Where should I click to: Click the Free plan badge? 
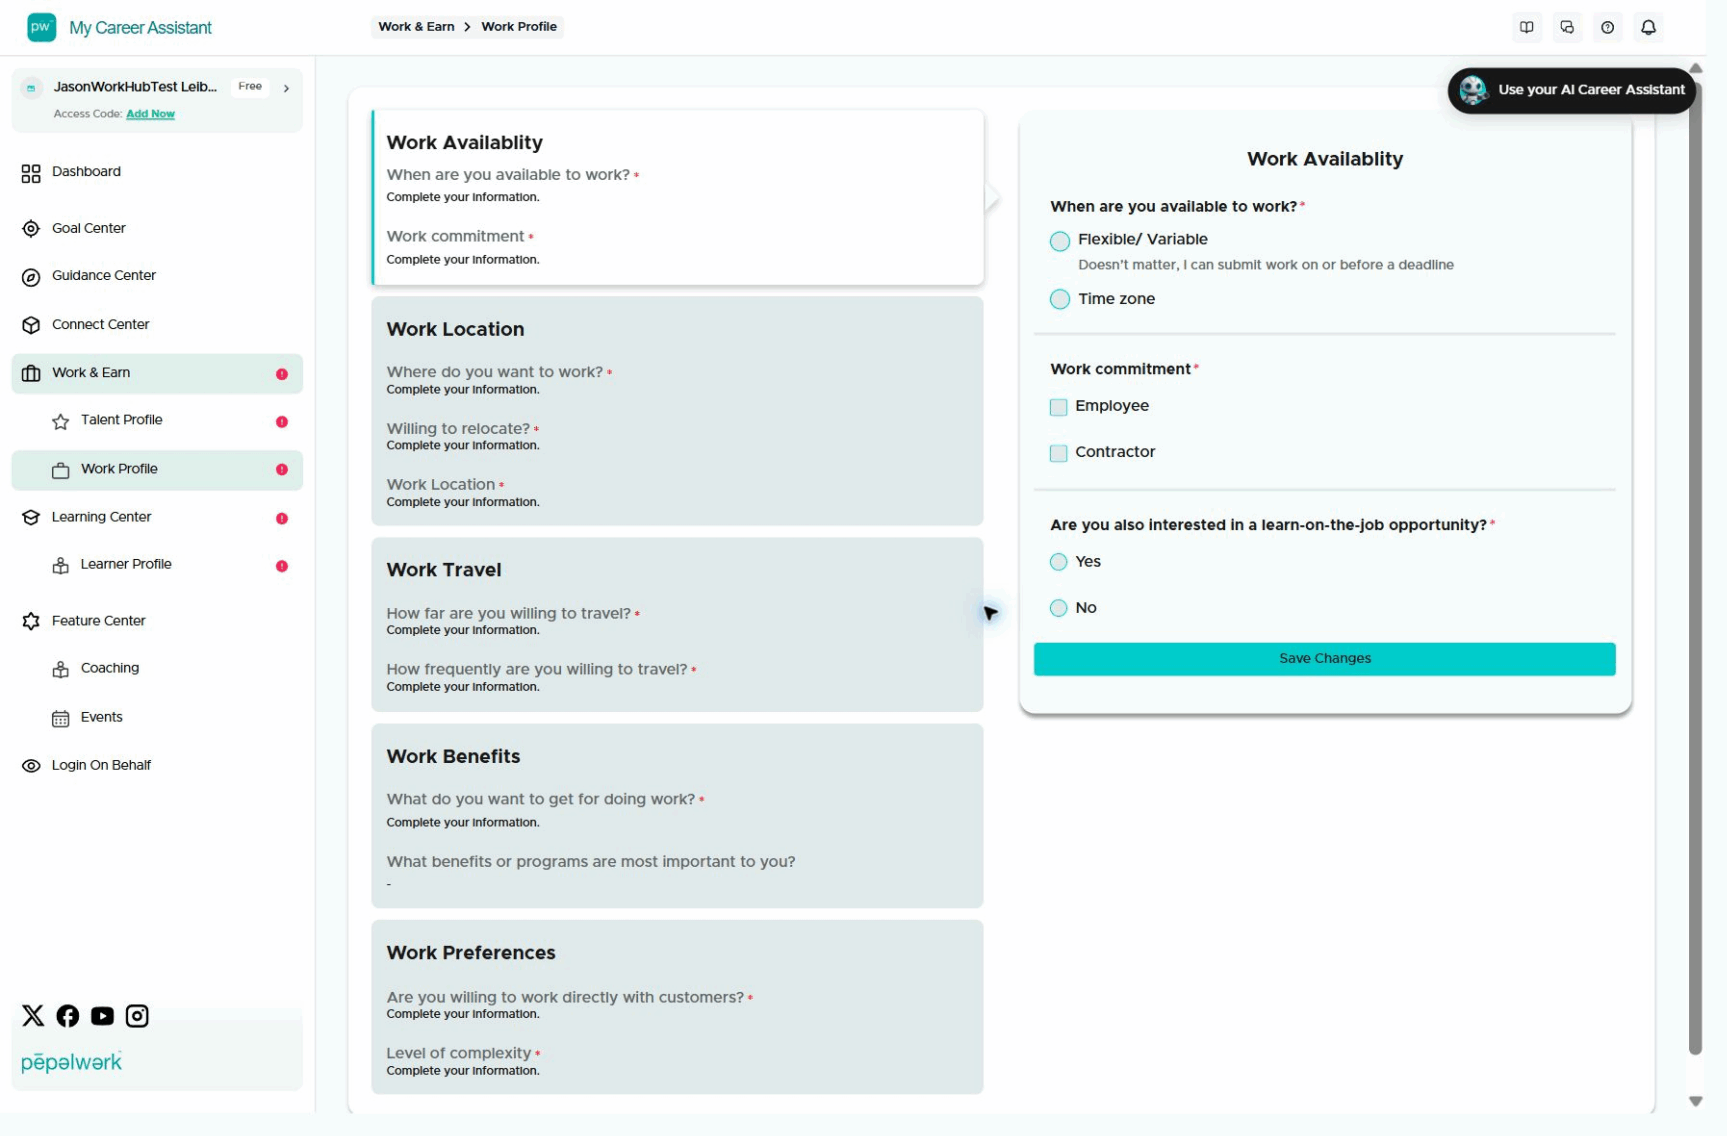(x=250, y=87)
